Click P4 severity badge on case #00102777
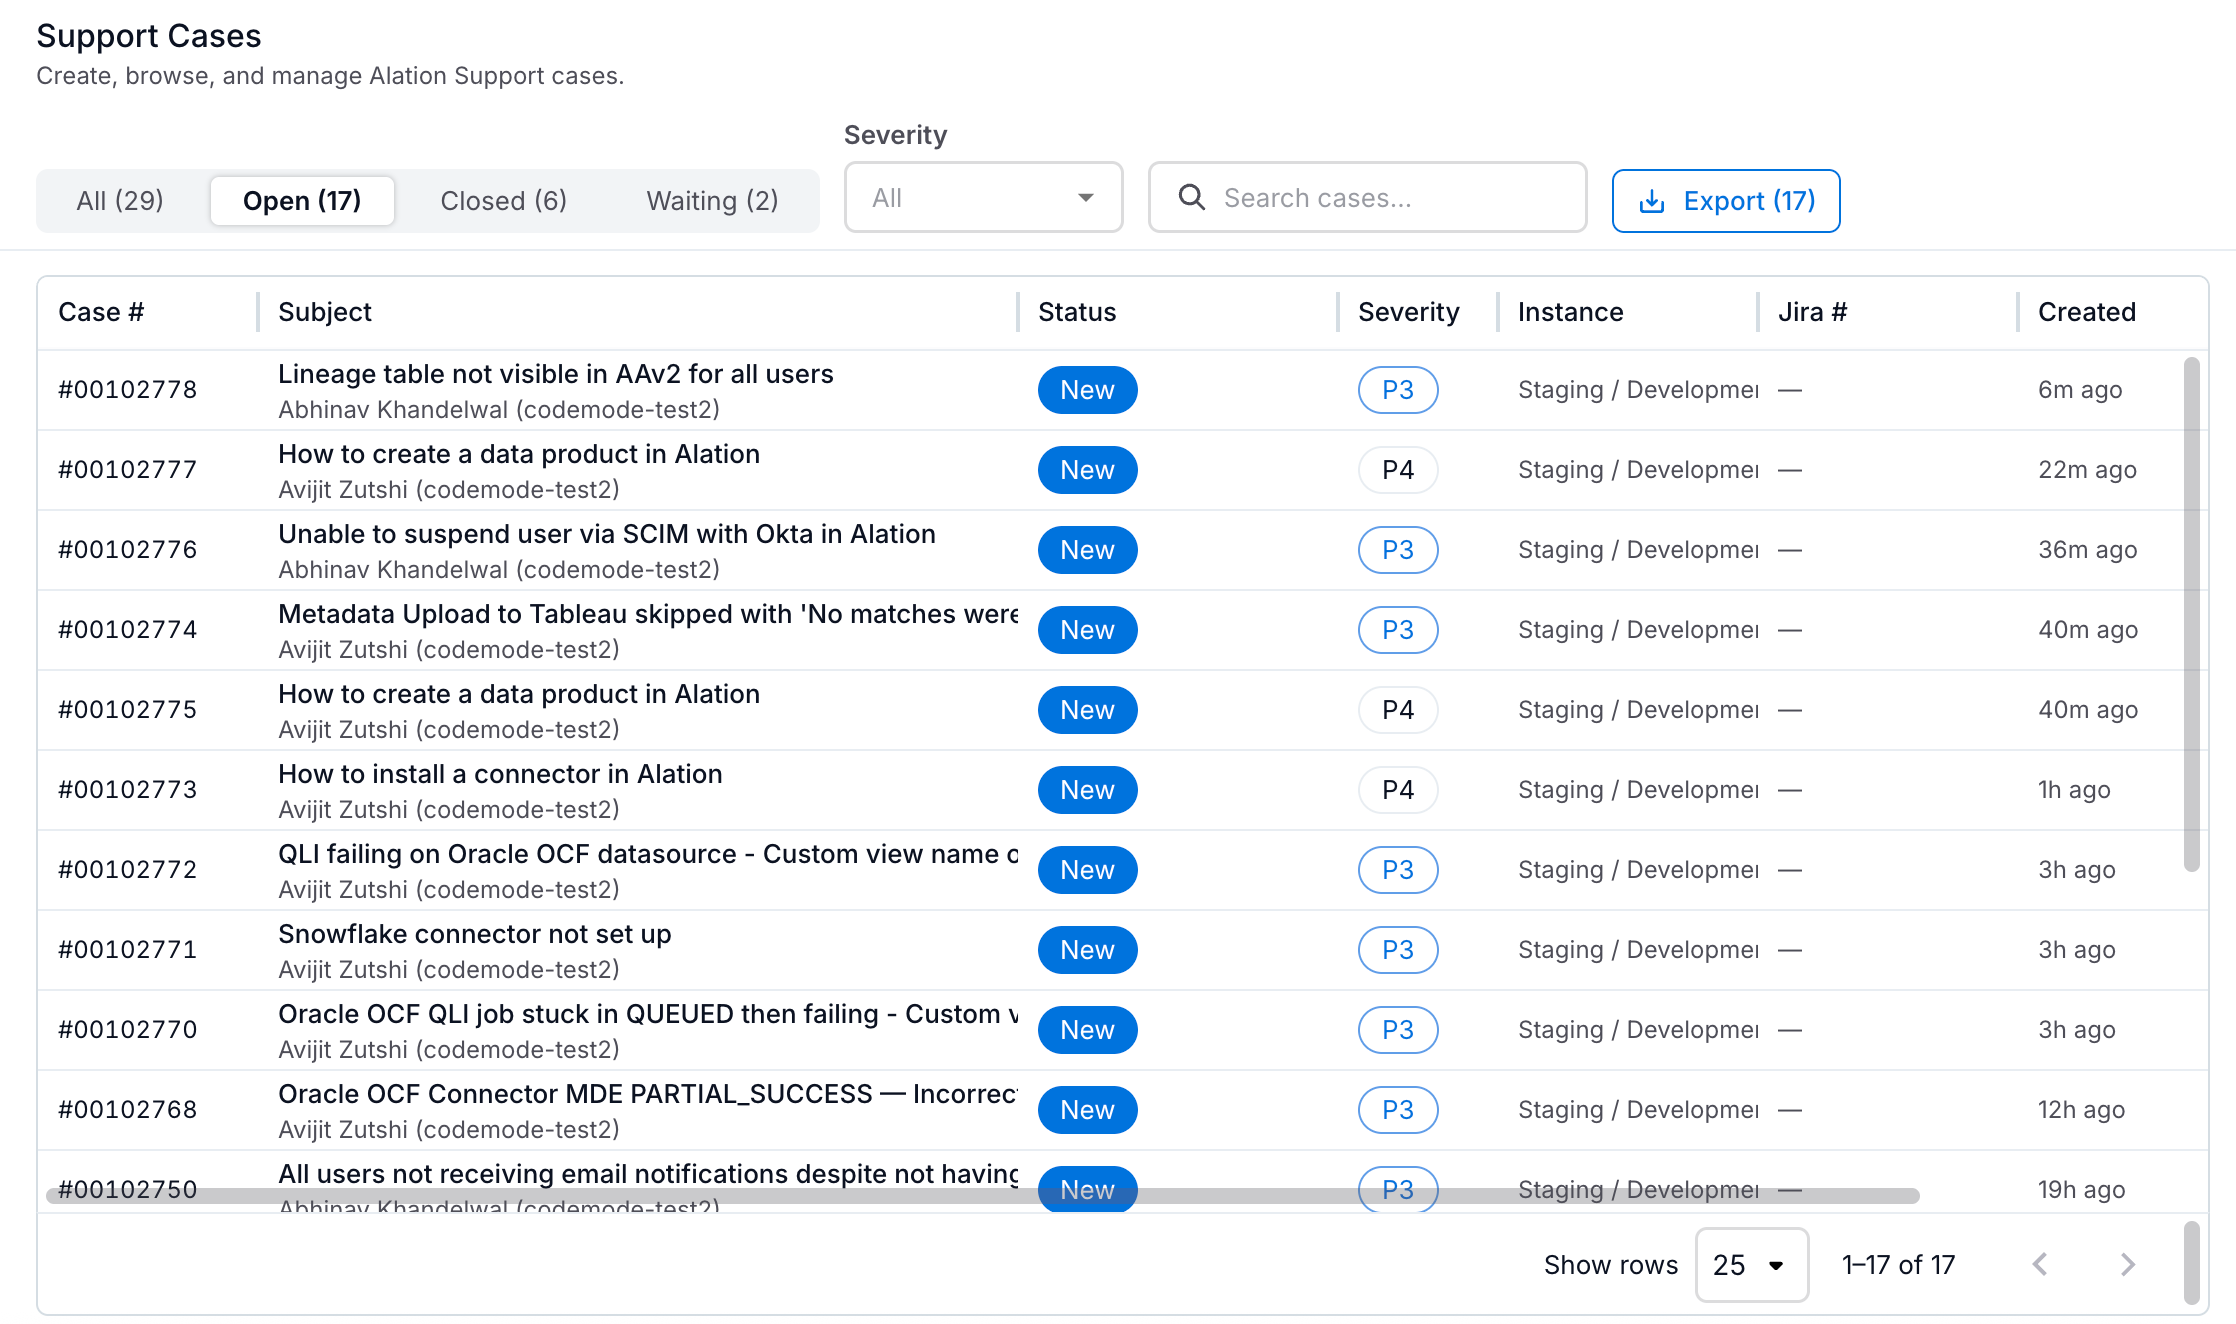This screenshot has height=1324, width=2236. [x=1398, y=470]
